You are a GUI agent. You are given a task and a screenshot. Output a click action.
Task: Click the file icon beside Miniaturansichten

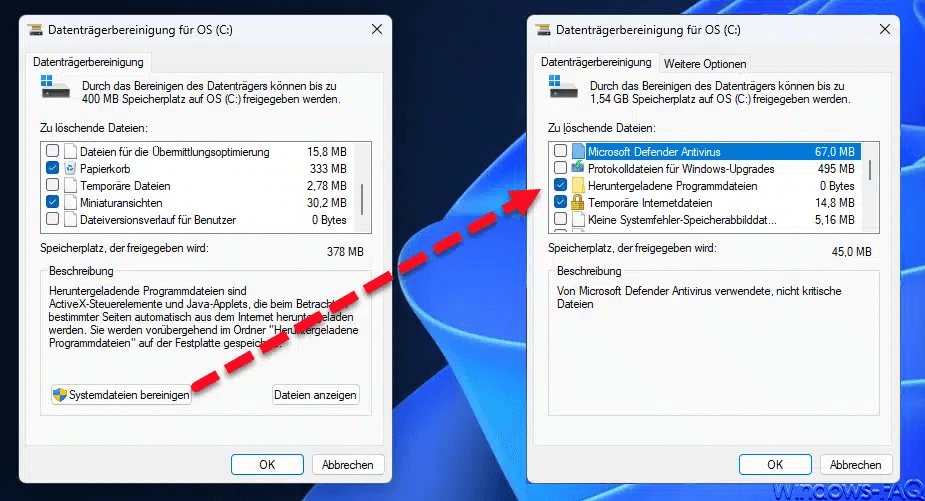pos(70,202)
